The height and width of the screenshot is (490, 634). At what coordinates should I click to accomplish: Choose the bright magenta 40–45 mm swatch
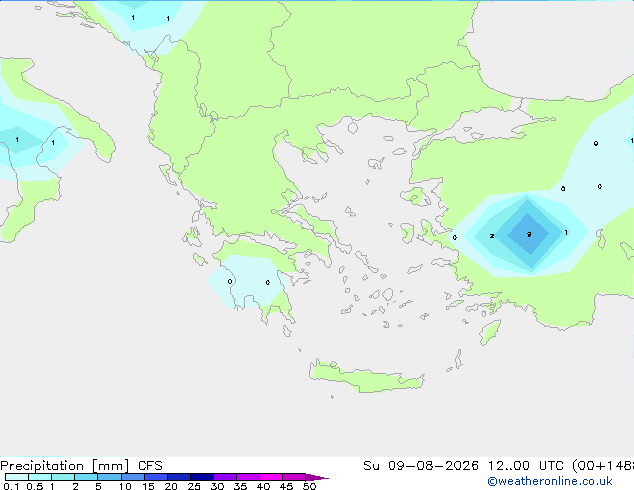coord(271,477)
